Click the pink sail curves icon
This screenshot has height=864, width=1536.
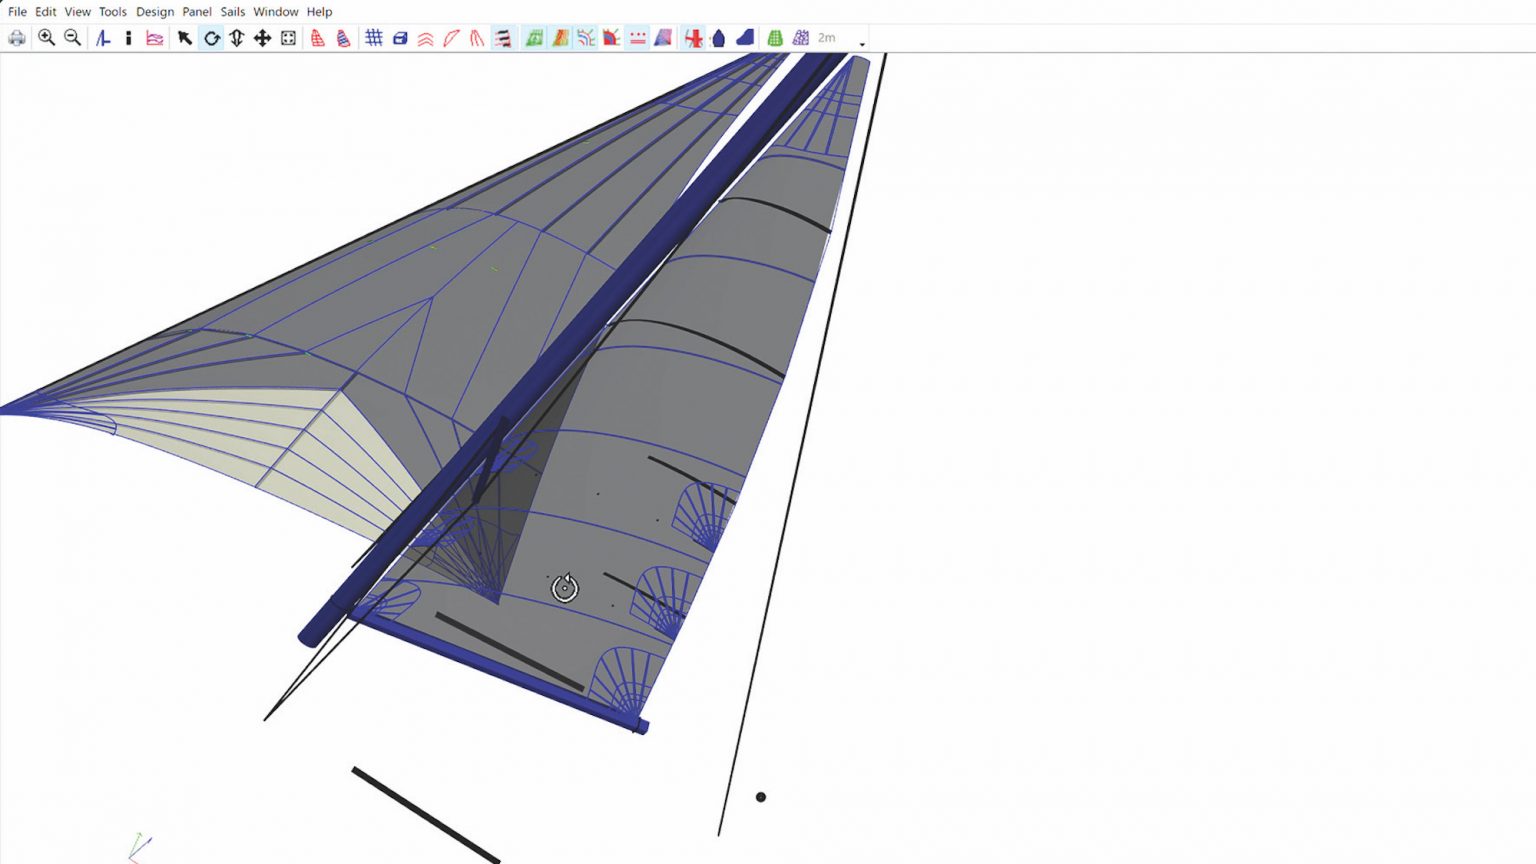155,37
